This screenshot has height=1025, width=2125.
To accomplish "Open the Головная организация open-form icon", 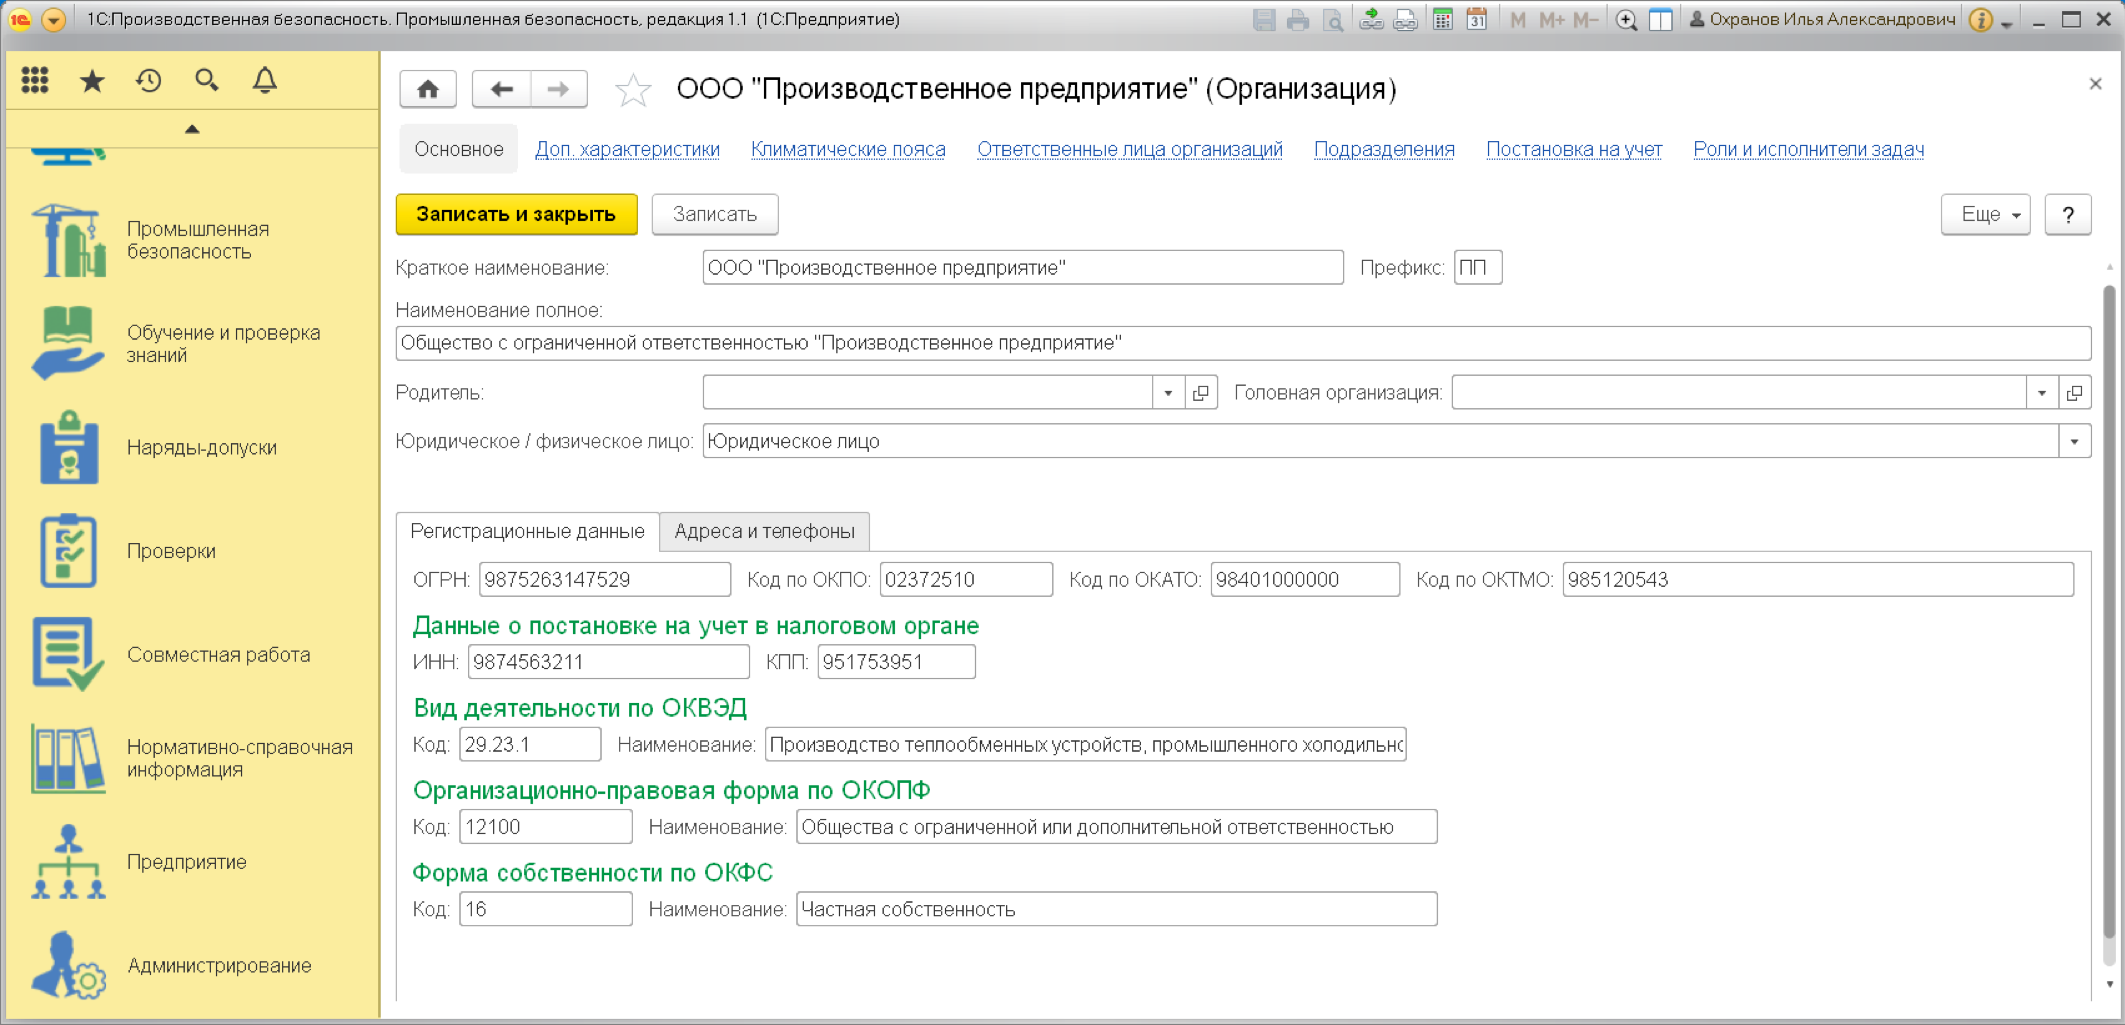I will pos(2075,393).
